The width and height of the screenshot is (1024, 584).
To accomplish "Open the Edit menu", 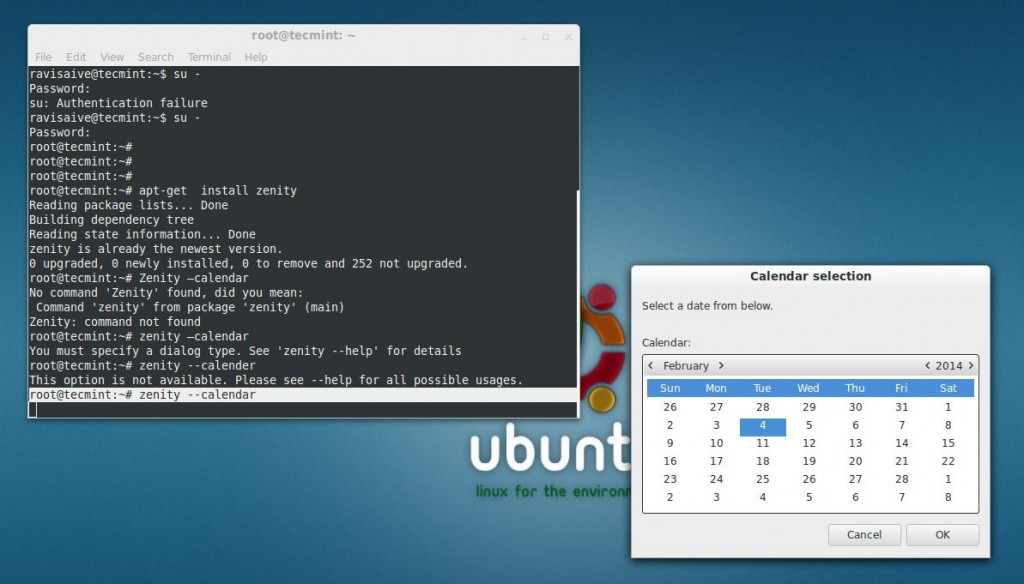I will (x=76, y=57).
